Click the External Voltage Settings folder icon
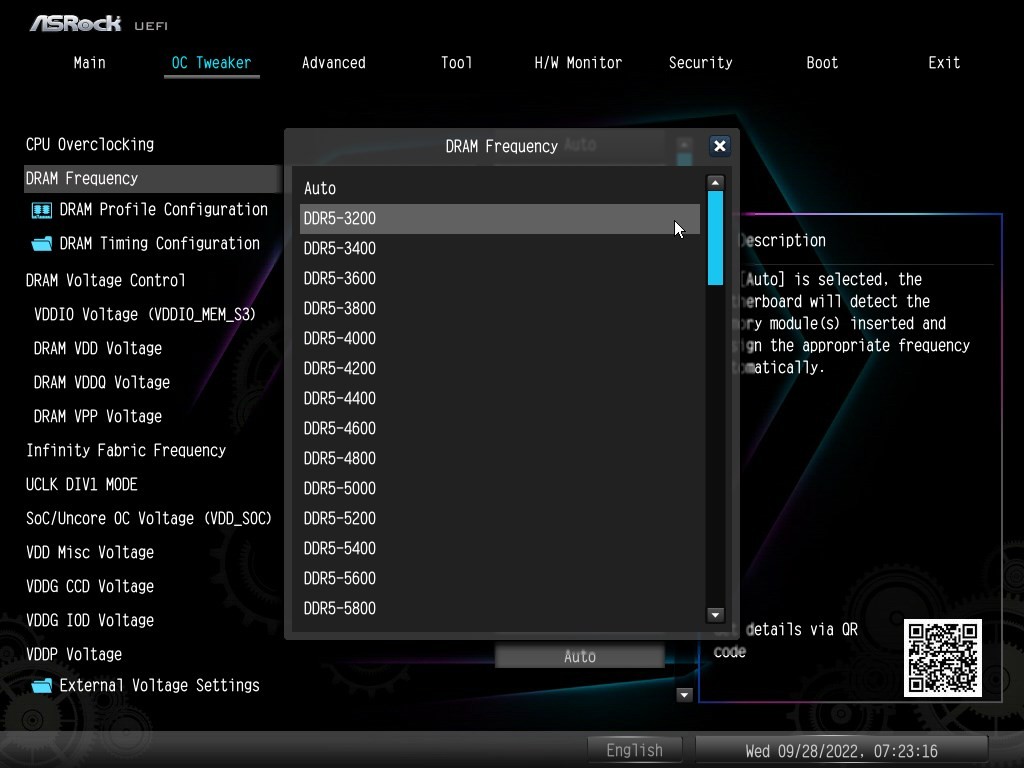 tap(41, 686)
